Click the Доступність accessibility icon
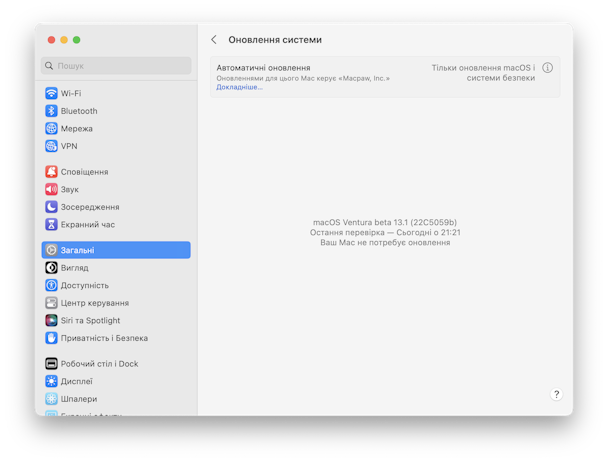The height and width of the screenshot is (462, 608). (51, 285)
